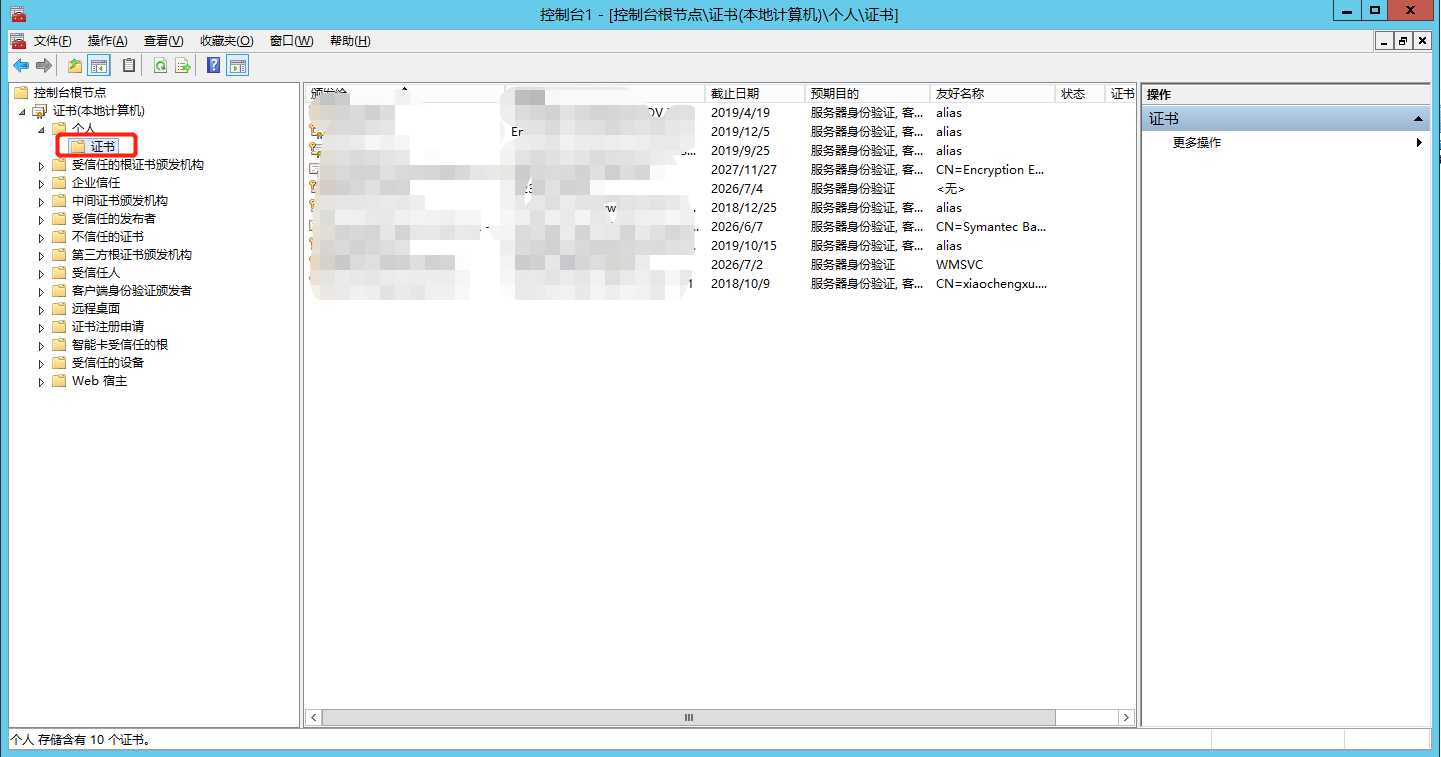Screen dimensions: 1441x757
Task: Click the Forward arrow toolbar icon
Action: point(44,66)
